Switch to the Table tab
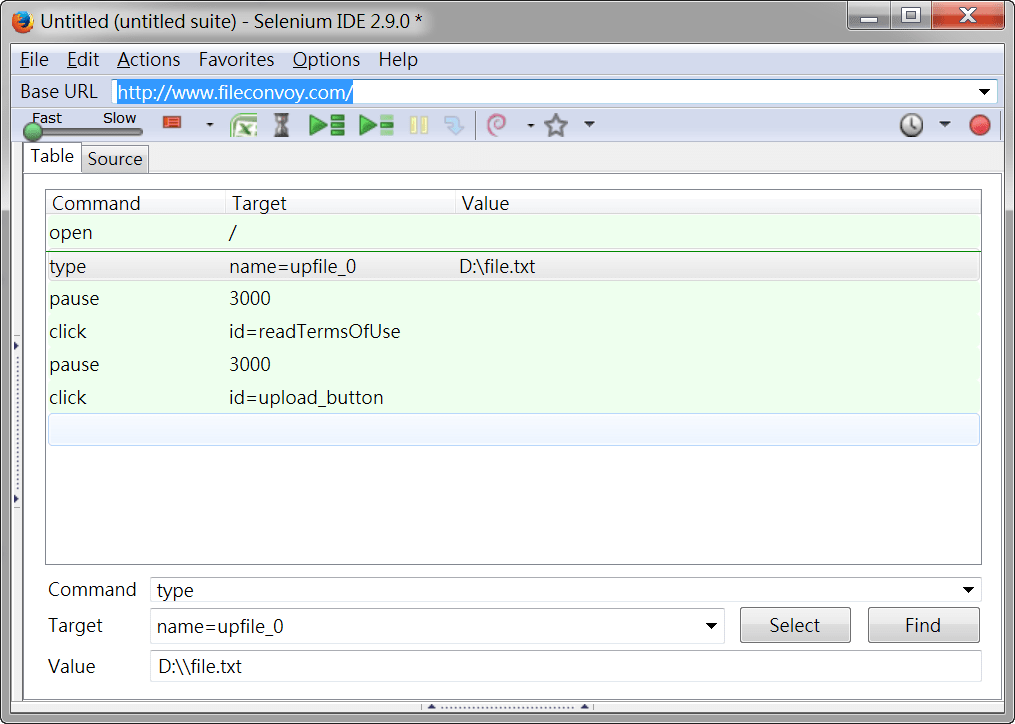Image resolution: width=1015 pixels, height=724 pixels. click(52, 156)
